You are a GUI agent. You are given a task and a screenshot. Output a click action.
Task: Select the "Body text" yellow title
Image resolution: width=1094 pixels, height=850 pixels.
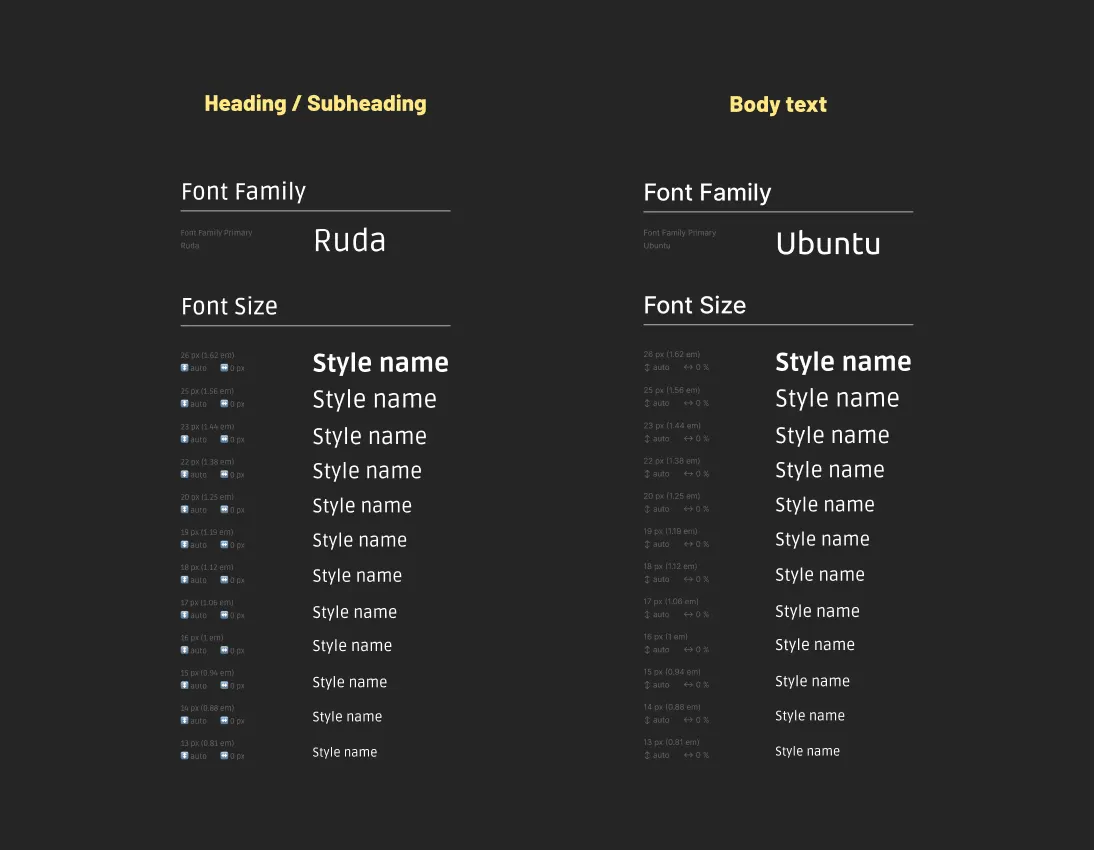777,105
